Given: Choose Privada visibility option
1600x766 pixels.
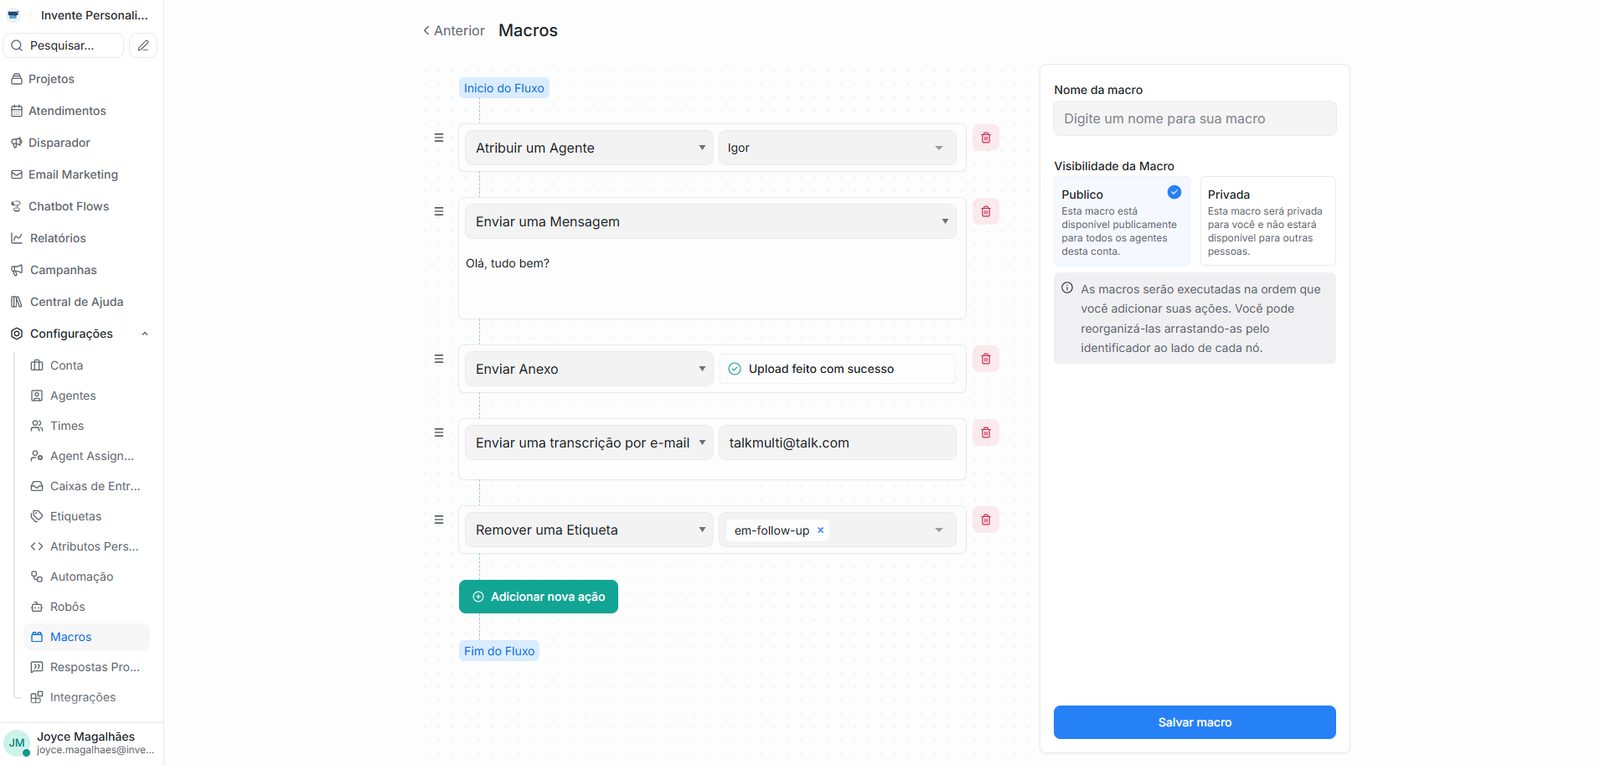Looking at the screenshot, I should tap(1267, 221).
